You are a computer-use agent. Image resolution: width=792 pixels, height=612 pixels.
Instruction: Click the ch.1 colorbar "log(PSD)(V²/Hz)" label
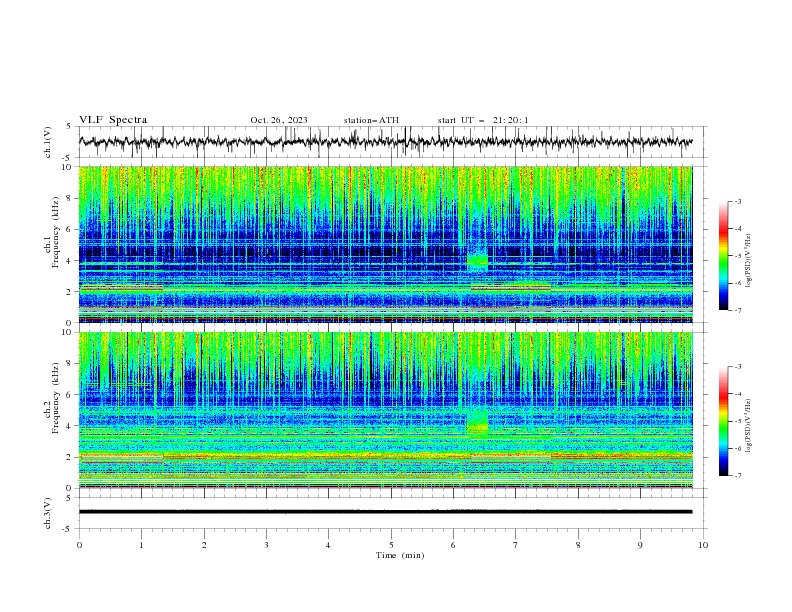pos(749,261)
